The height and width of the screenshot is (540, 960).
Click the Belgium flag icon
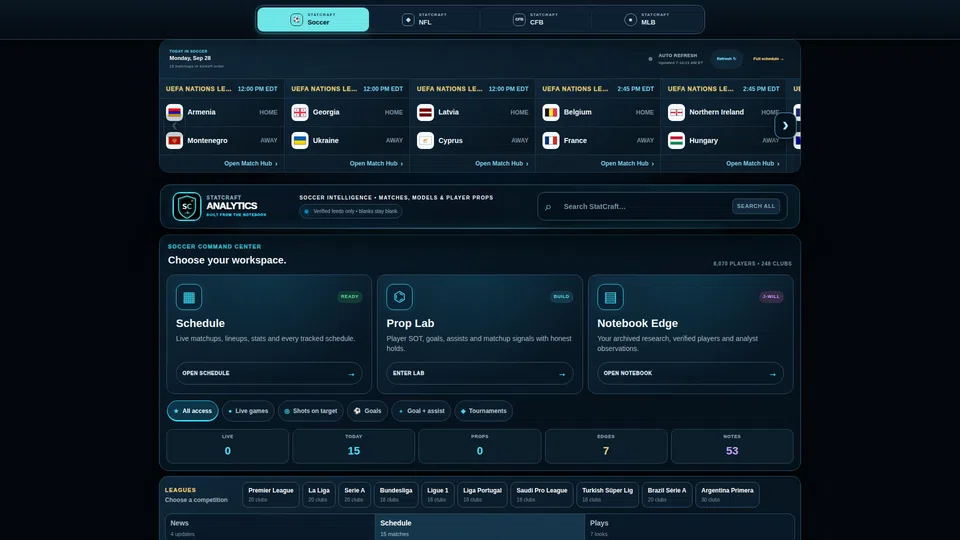[551, 112]
